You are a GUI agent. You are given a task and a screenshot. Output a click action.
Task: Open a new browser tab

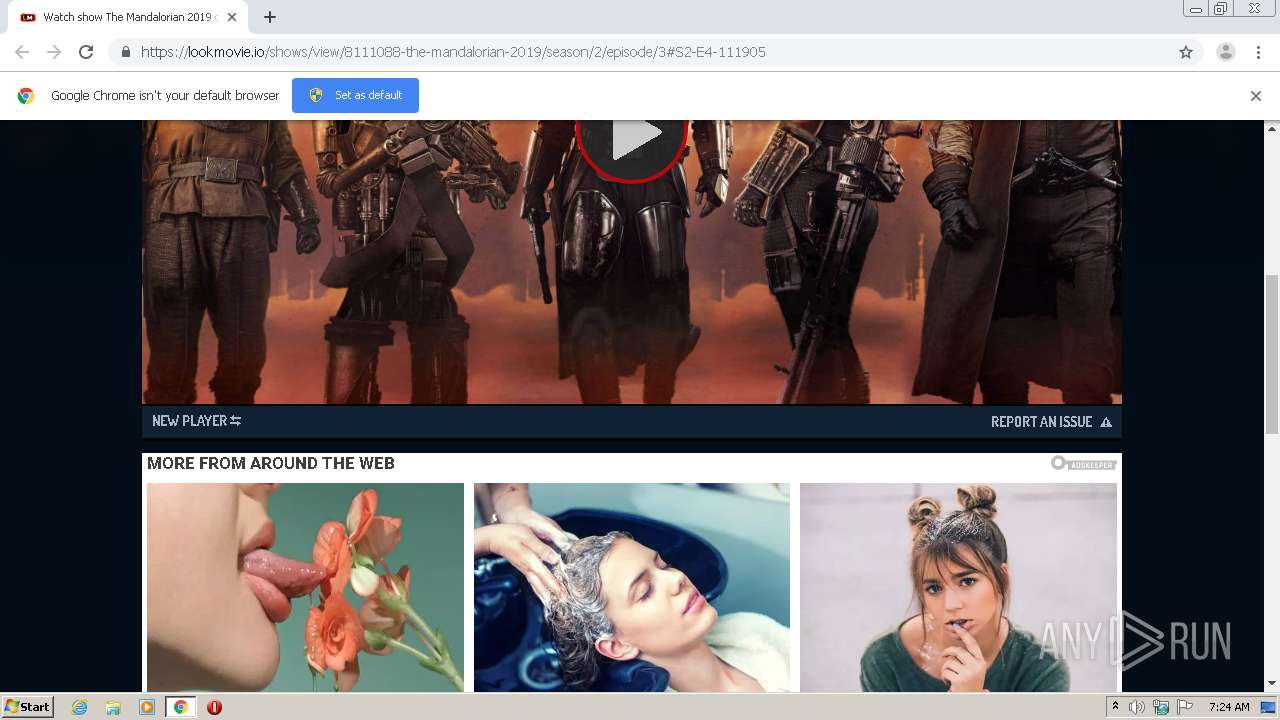point(270,17)
